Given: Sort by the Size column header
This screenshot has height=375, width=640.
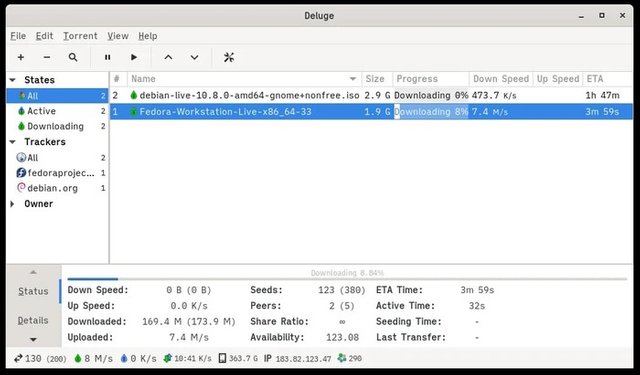Looking at the screenshot, I should [x=377, y=79].
